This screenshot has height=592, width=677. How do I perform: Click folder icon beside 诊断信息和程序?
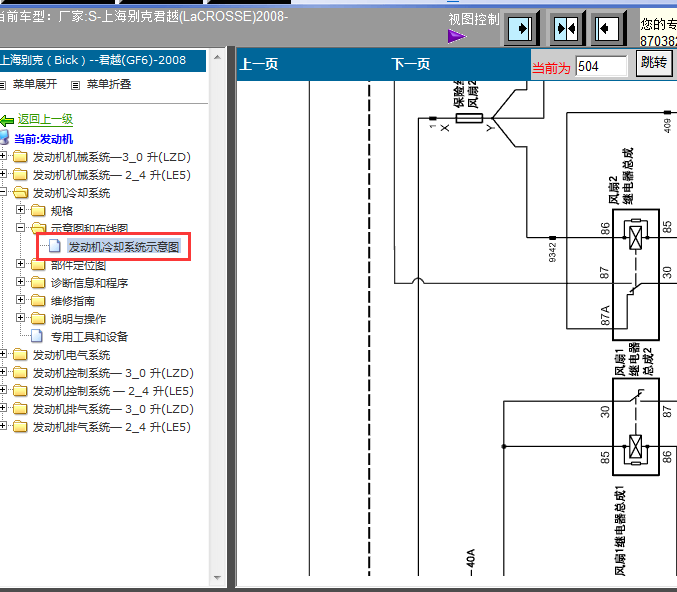click(38, 282)
